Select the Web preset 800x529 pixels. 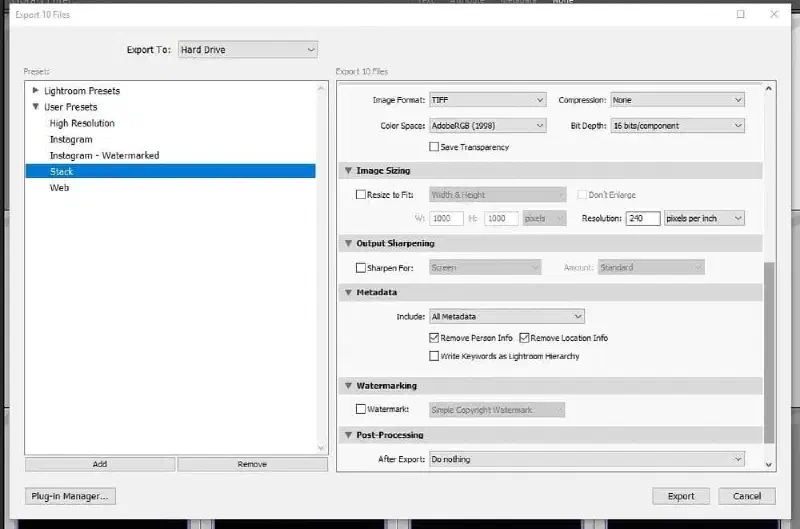(59, 187)
